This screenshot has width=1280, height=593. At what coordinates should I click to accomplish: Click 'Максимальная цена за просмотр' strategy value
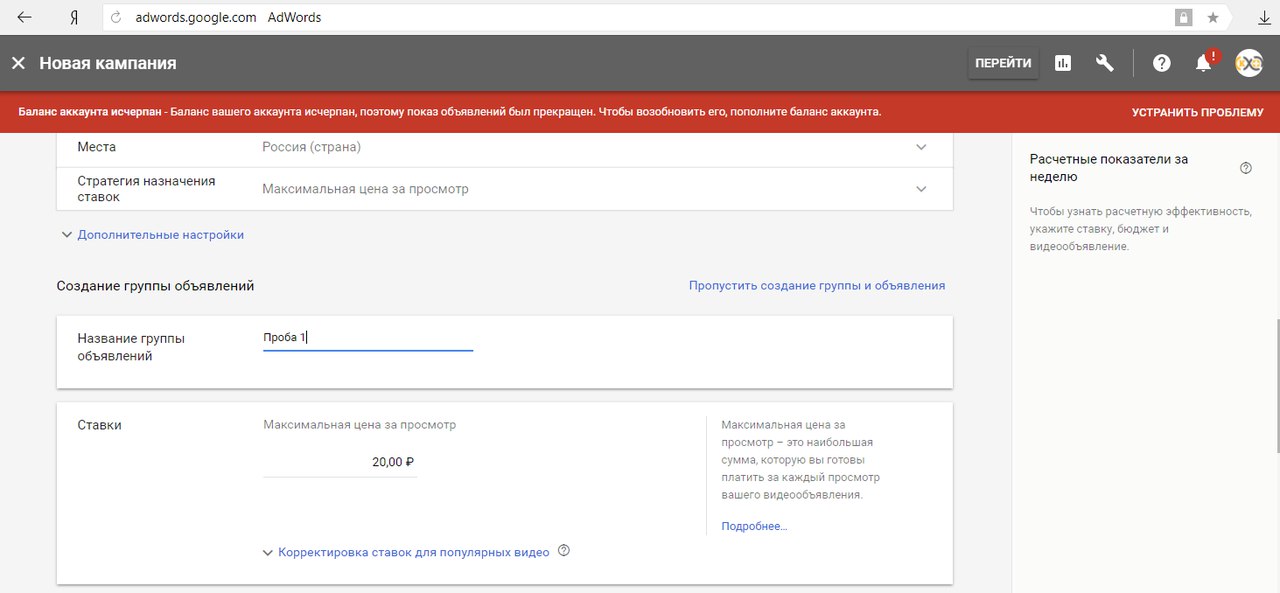point(365,189)
